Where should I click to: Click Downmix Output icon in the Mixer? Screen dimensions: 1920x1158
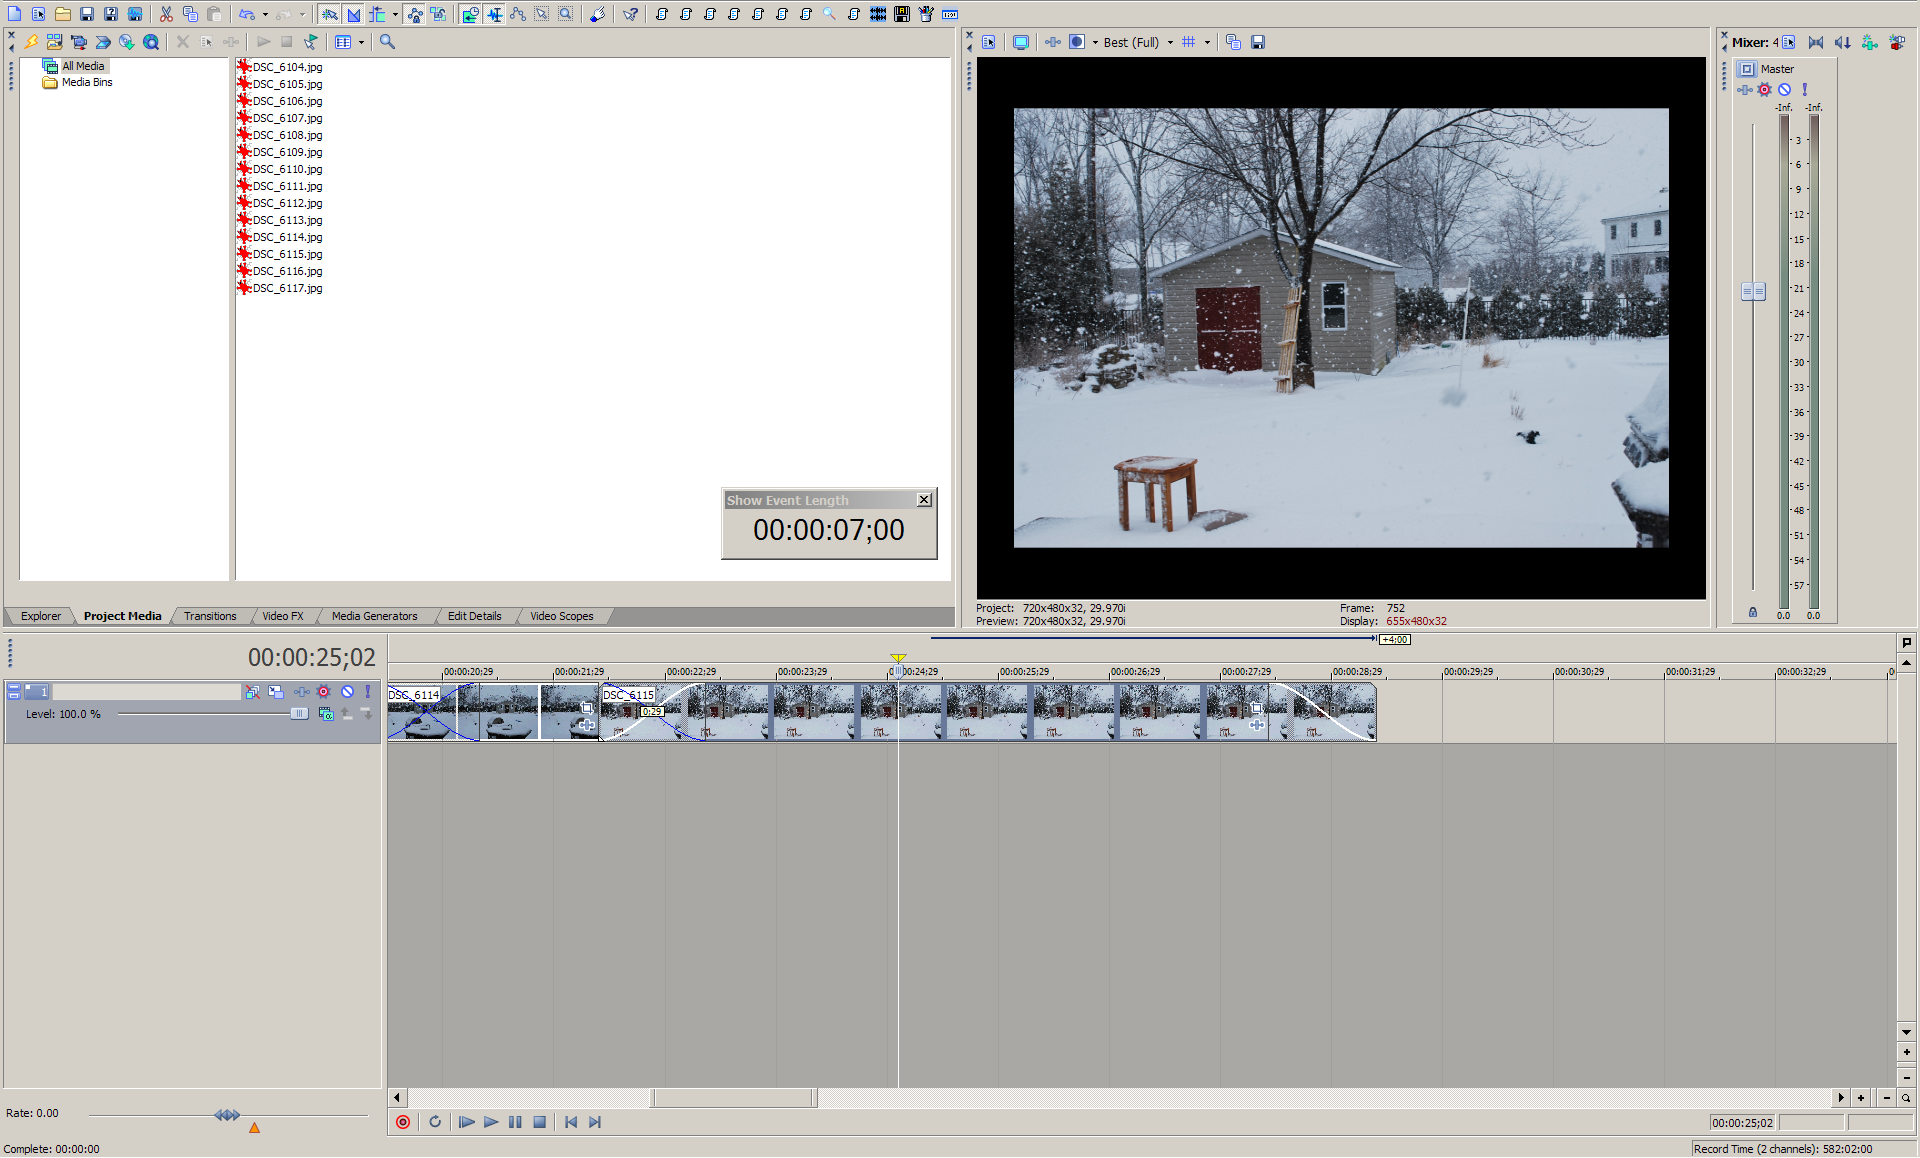[x=1816, y=42]
